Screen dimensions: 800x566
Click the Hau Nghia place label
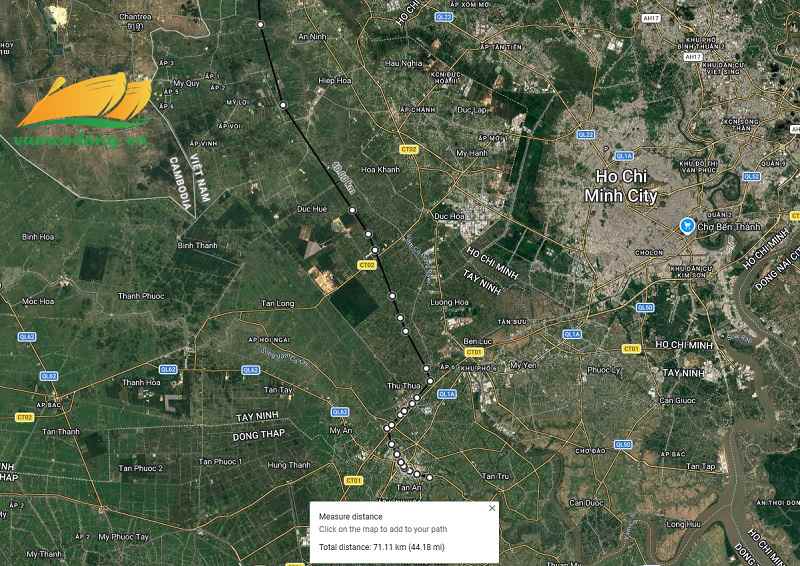click(404, 64)
